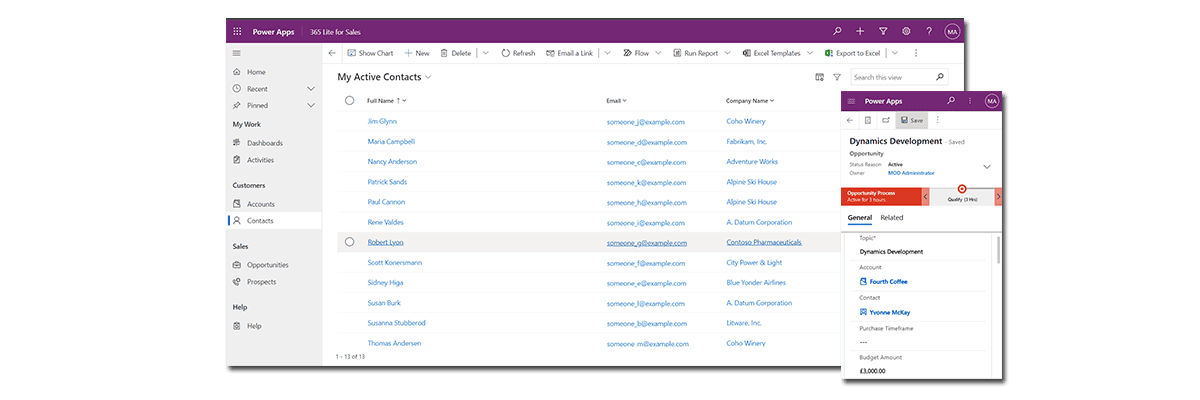Click the edit columns icon near search
1200x400 pixels.
tap(819, 77)
